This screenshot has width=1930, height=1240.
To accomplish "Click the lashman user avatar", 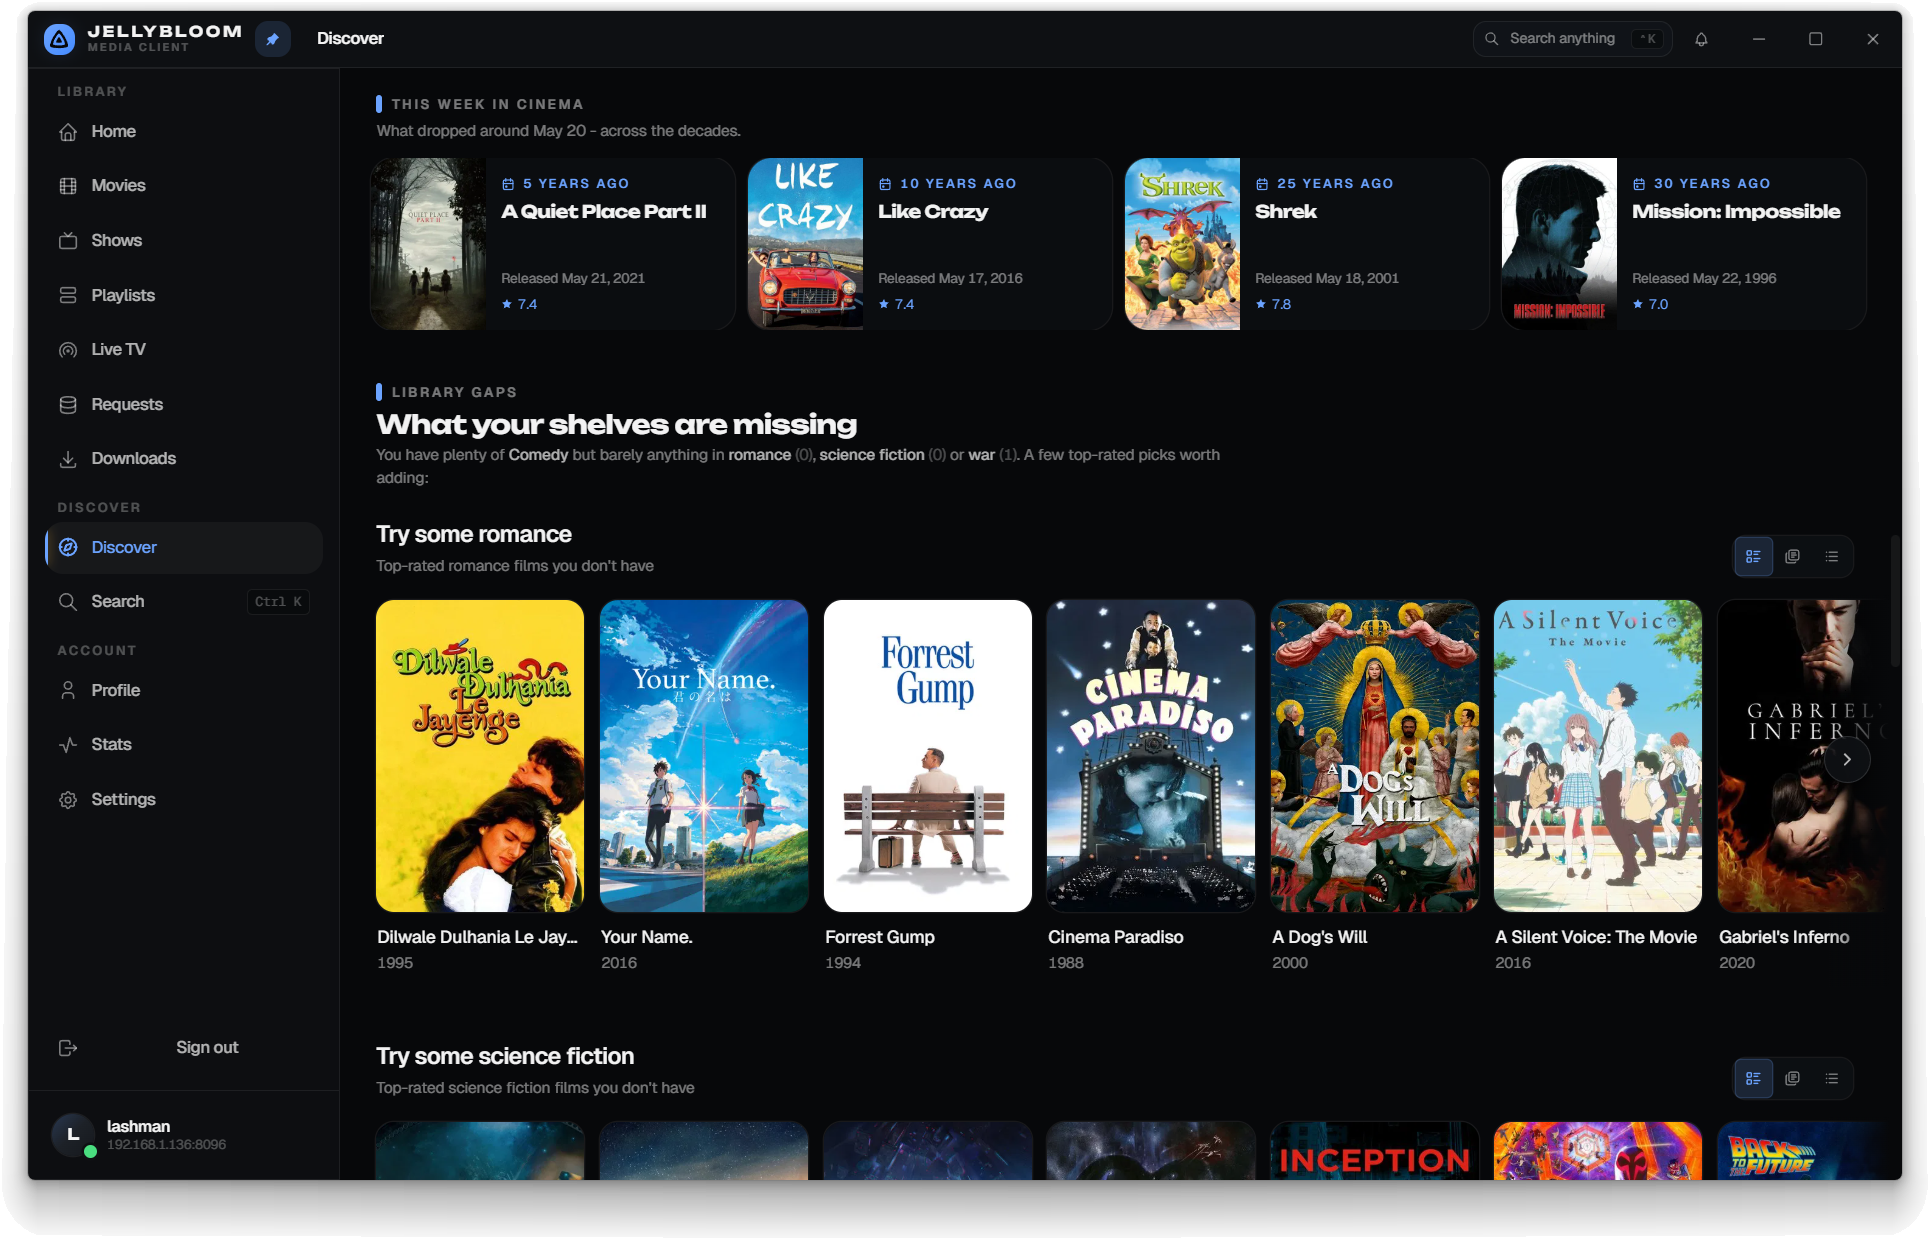I will pyautogui.click(x=73, y=1135).
